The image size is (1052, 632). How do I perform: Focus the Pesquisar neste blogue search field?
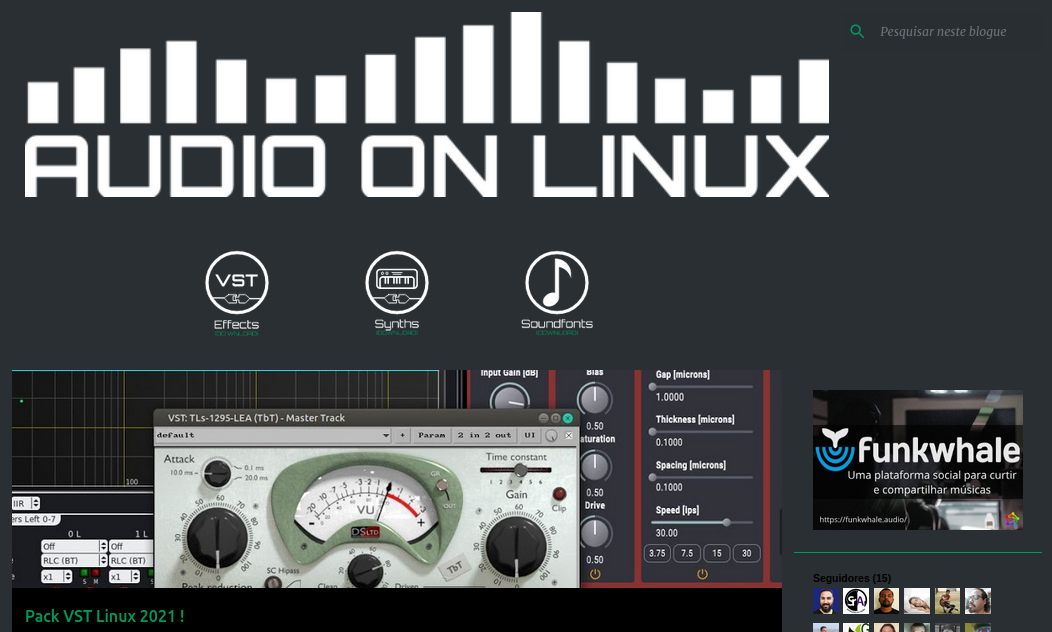[943, 32]
